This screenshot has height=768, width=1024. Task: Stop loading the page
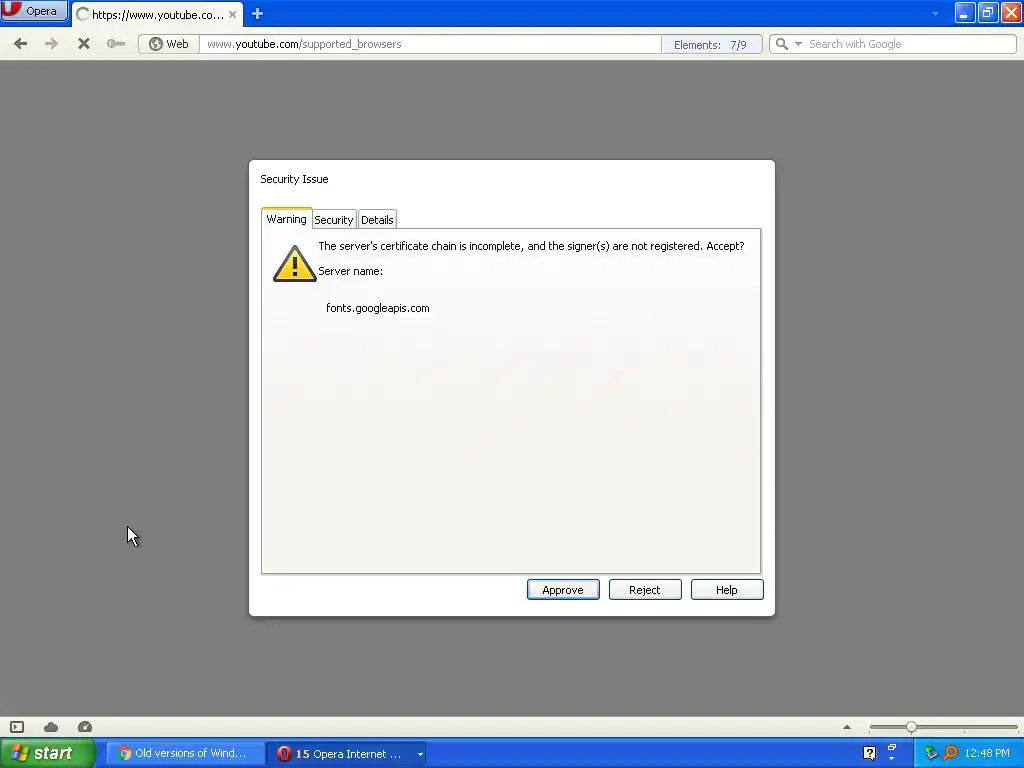(x=84, y=44)
